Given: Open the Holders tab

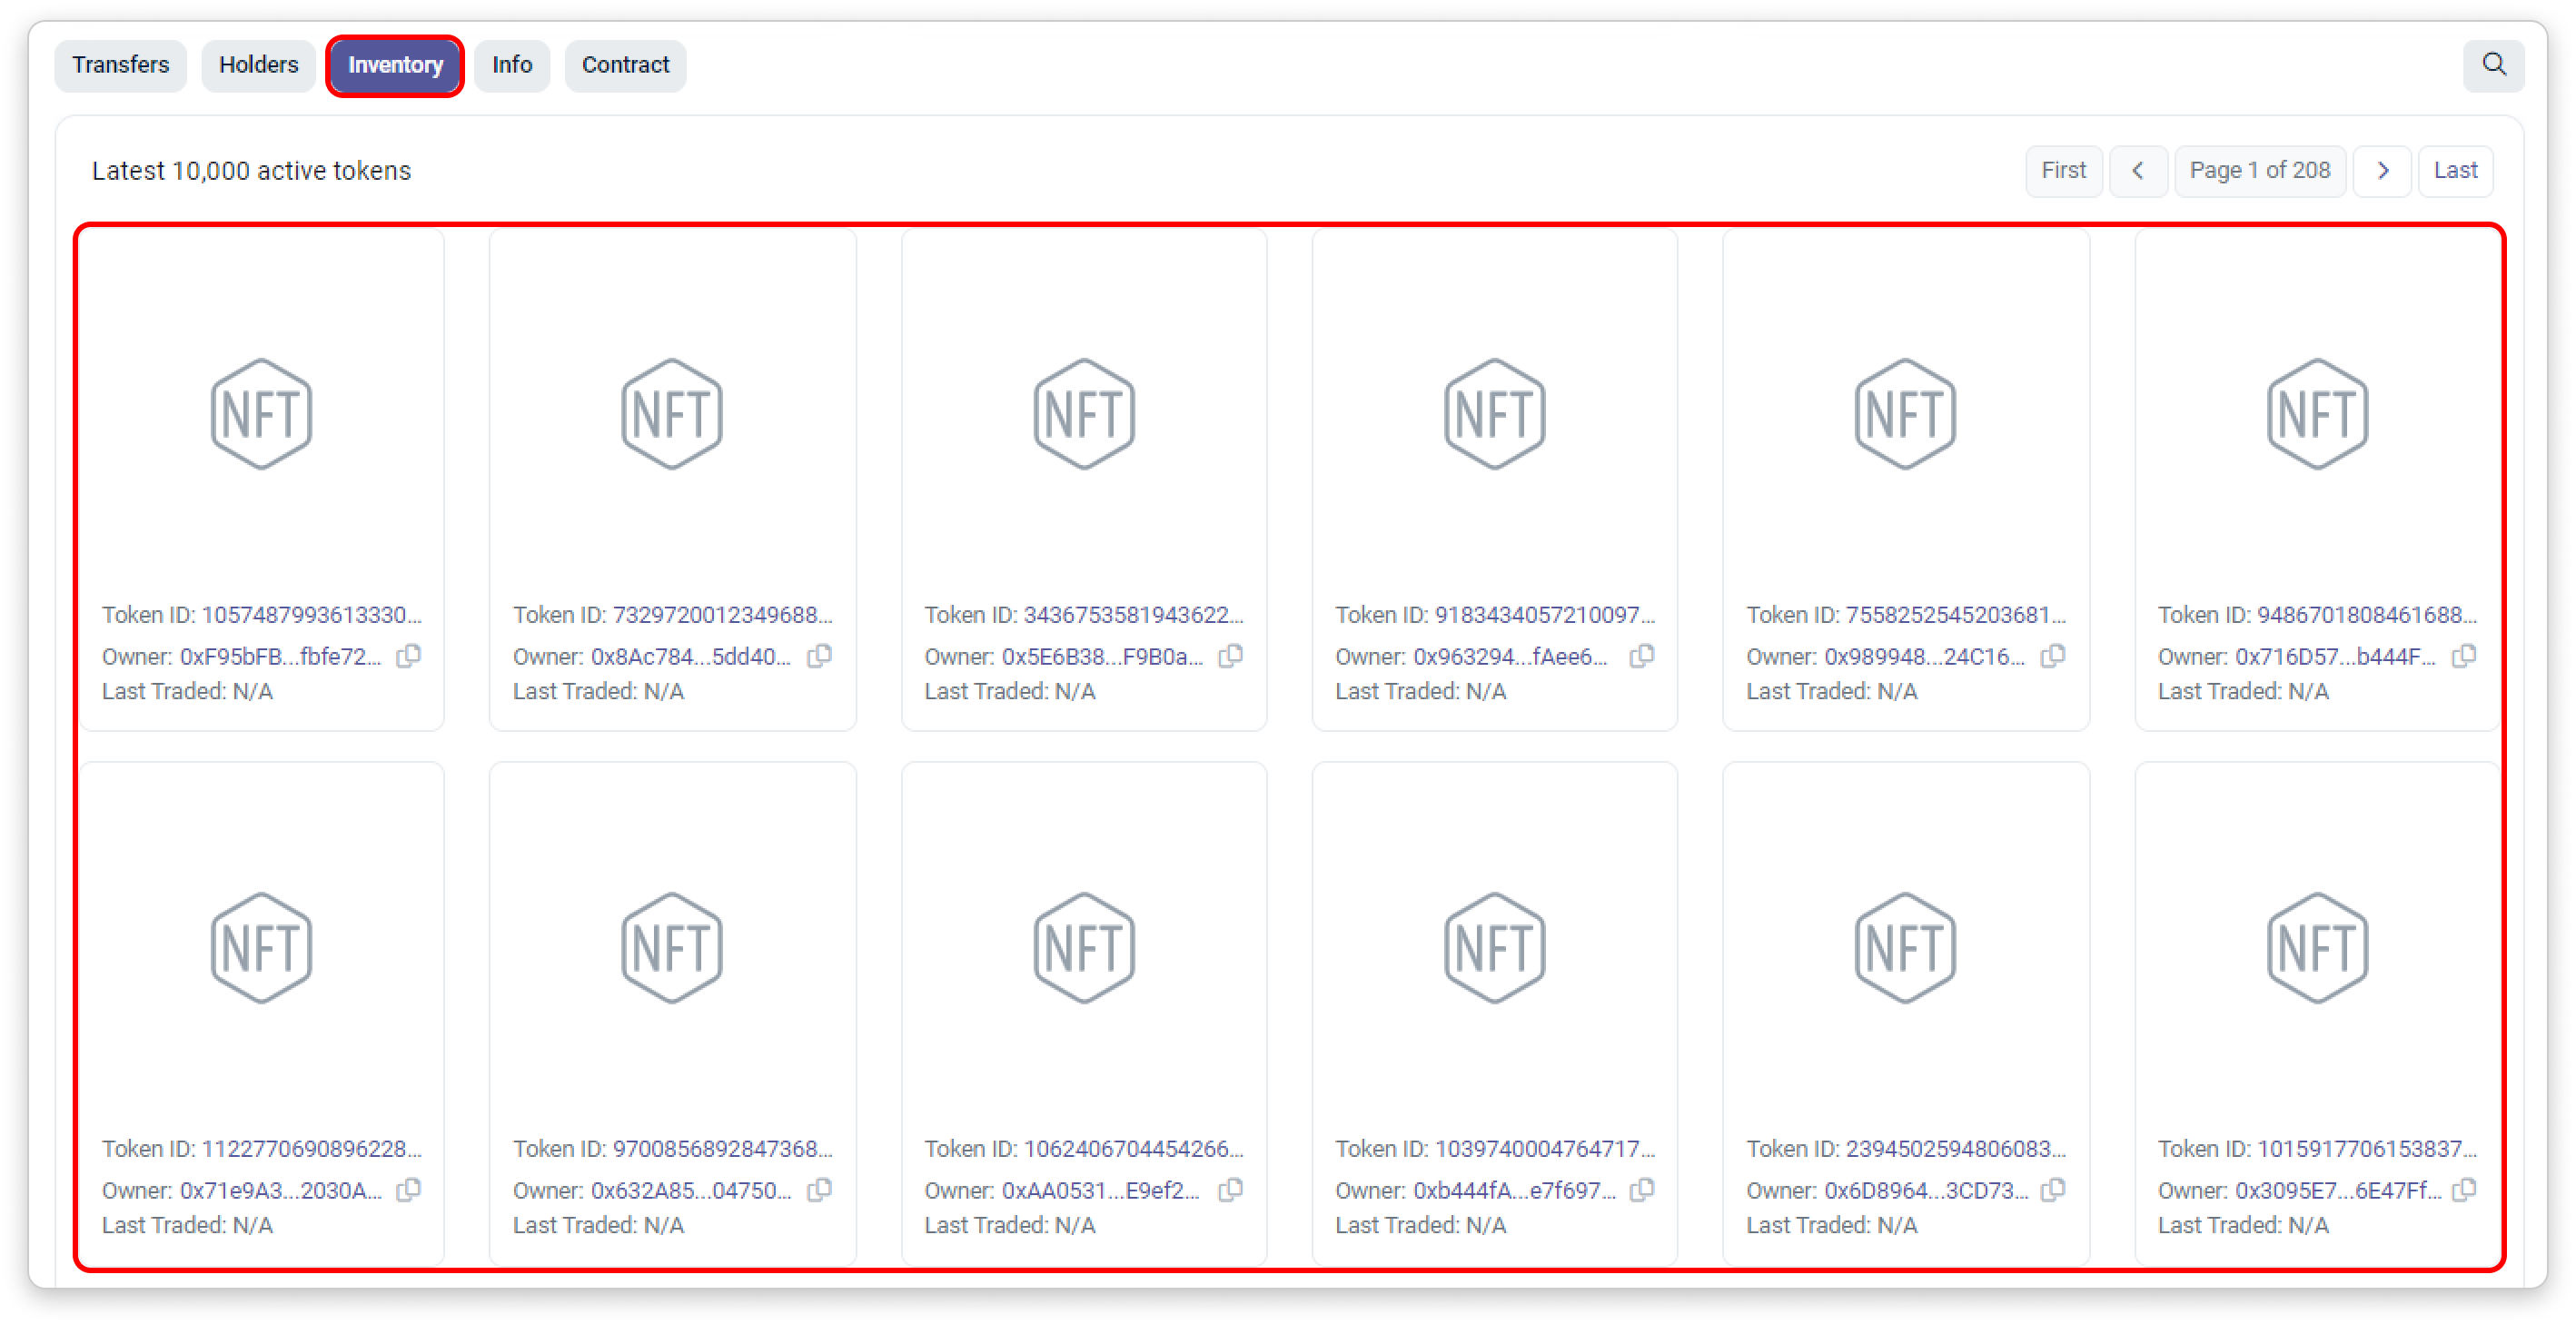Looking at the screenshot, I should (258, 65).
